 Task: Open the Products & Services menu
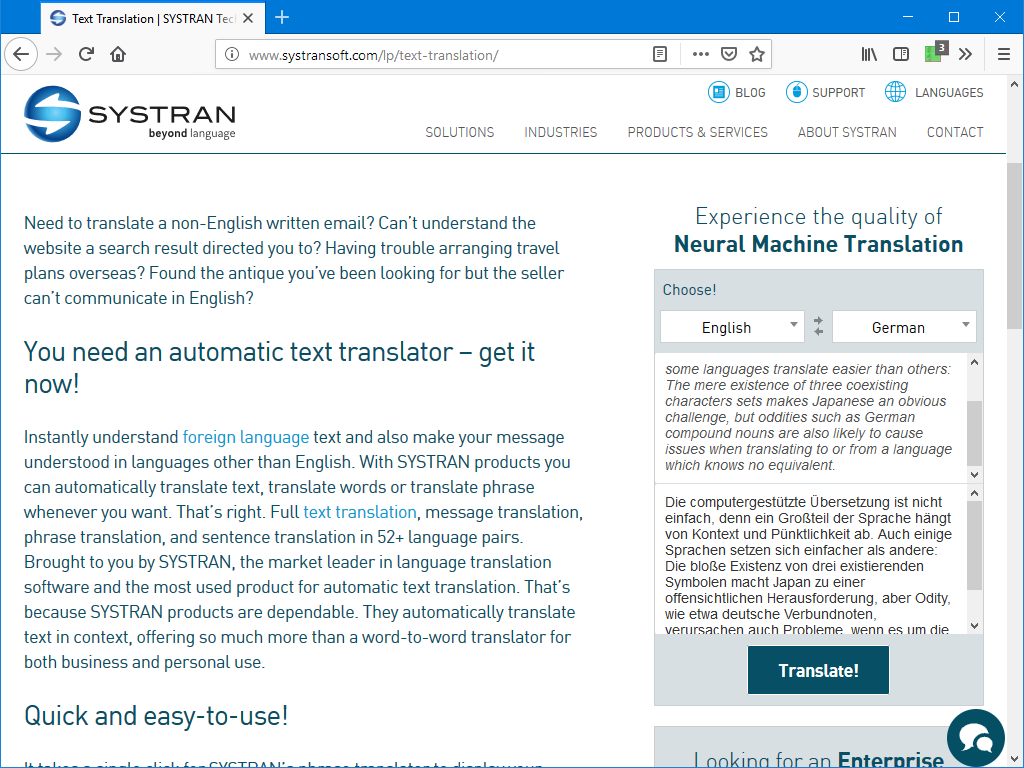point(697,132)
